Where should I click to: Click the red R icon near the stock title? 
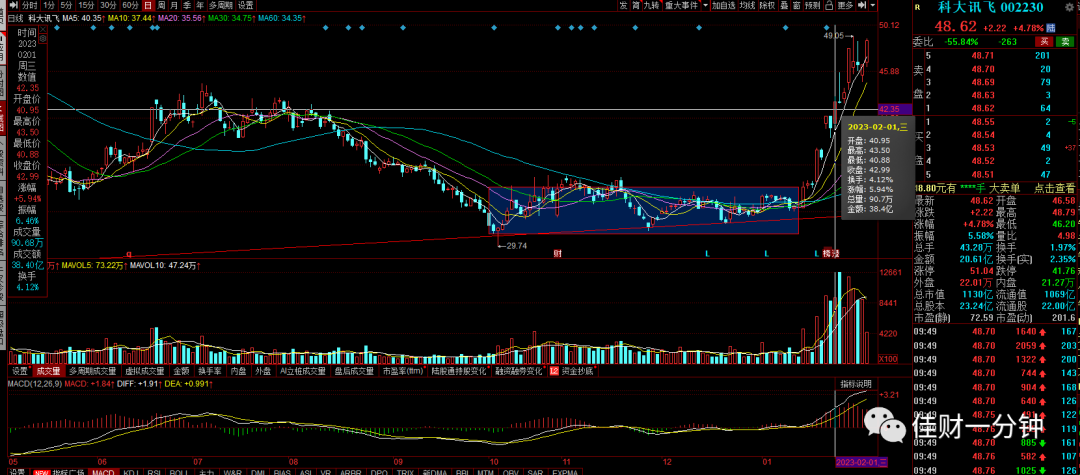click(x=917, y=8)
